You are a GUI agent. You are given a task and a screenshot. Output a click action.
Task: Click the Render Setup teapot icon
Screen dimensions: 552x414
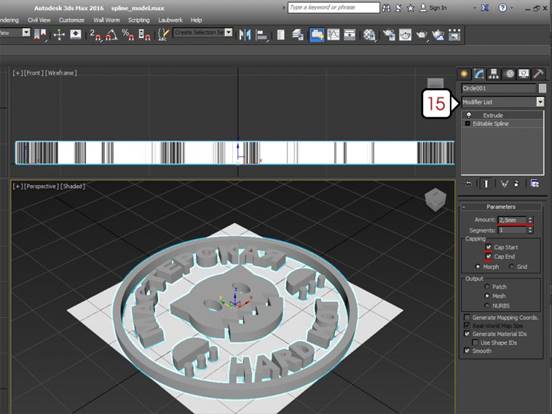389,34
